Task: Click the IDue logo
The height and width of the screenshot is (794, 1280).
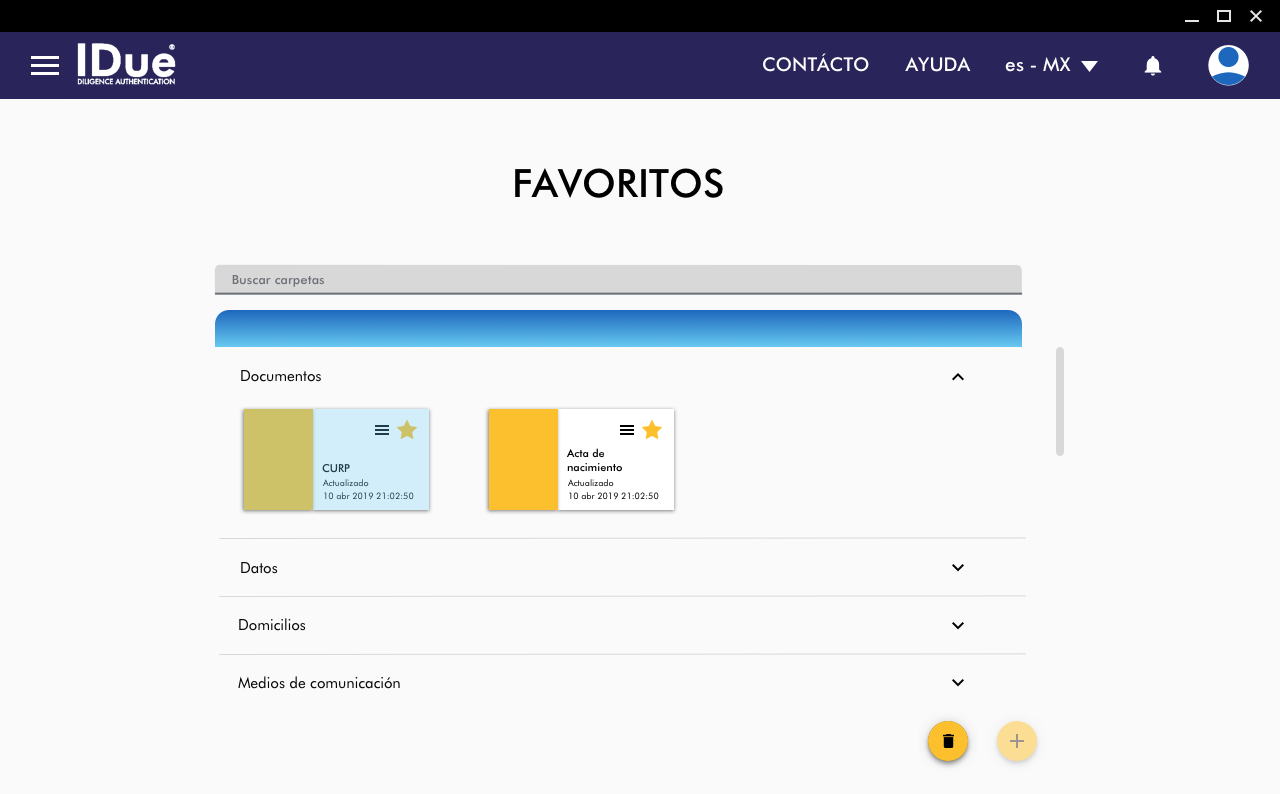Action: coord(126,64)
